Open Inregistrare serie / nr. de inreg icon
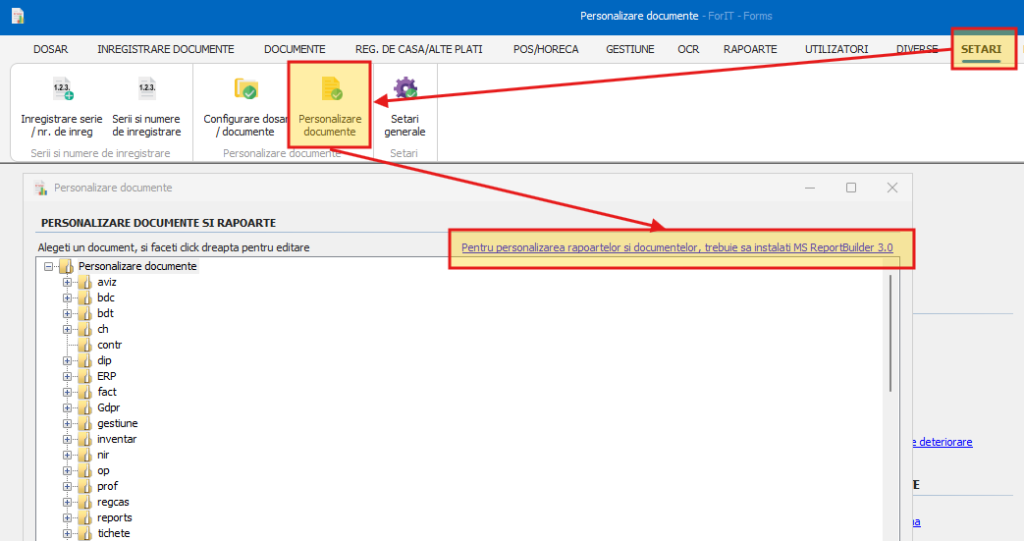This screenshot has width=1024, height=541. (61, 90)
